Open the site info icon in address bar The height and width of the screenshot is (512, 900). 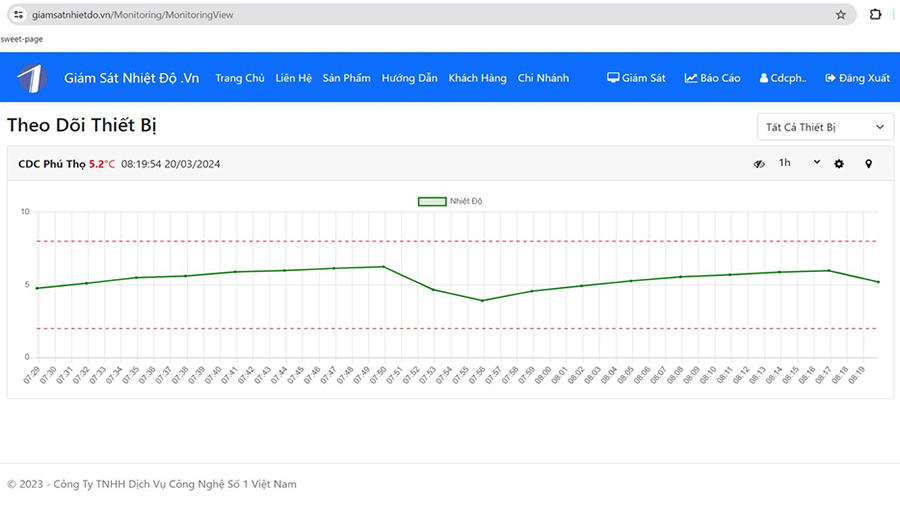18,15
